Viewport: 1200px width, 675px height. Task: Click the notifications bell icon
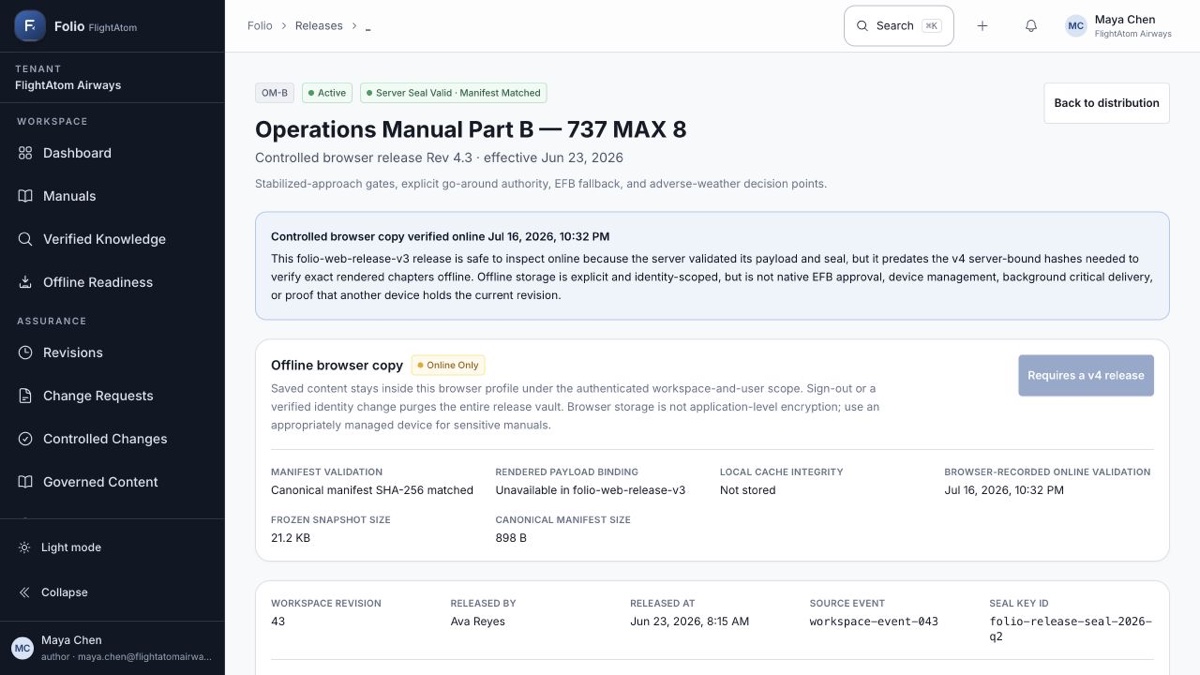click(x=1031, y=26)
